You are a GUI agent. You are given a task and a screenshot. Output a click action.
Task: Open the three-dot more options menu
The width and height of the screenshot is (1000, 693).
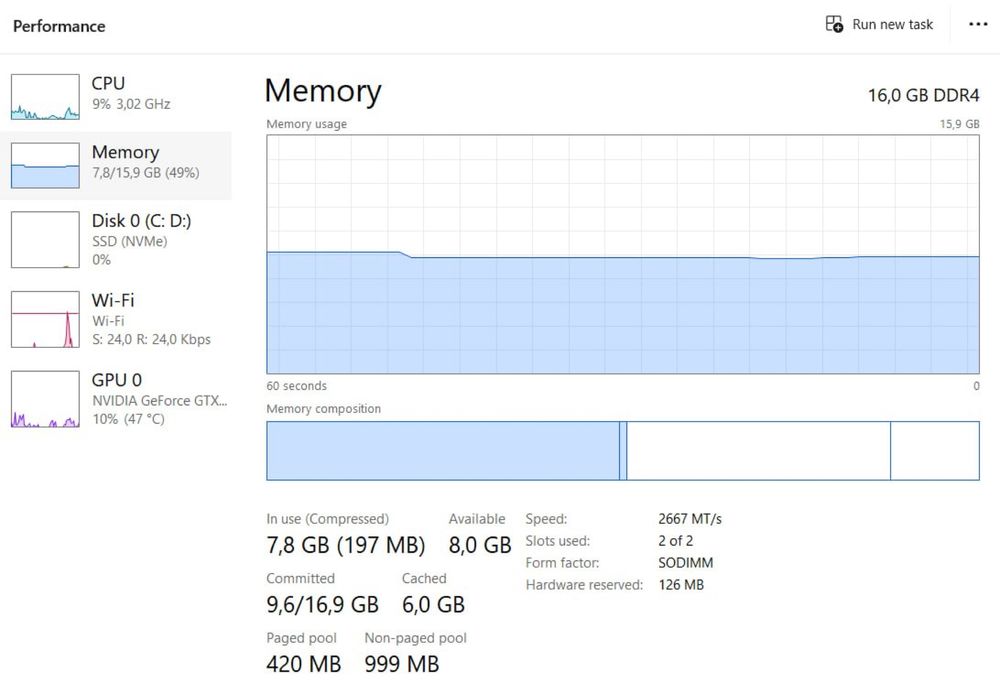coord(978,24)
